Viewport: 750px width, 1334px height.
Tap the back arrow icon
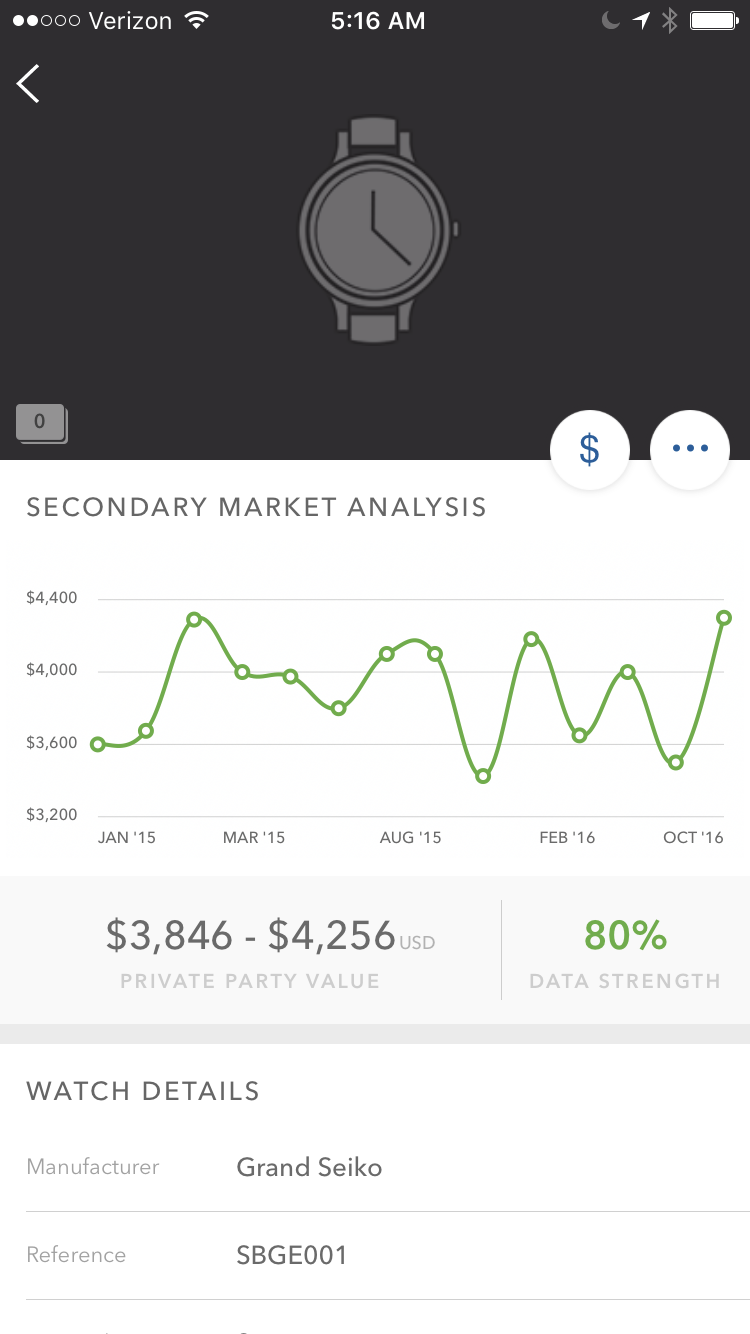pyautogui.click(x=29, y=83)
